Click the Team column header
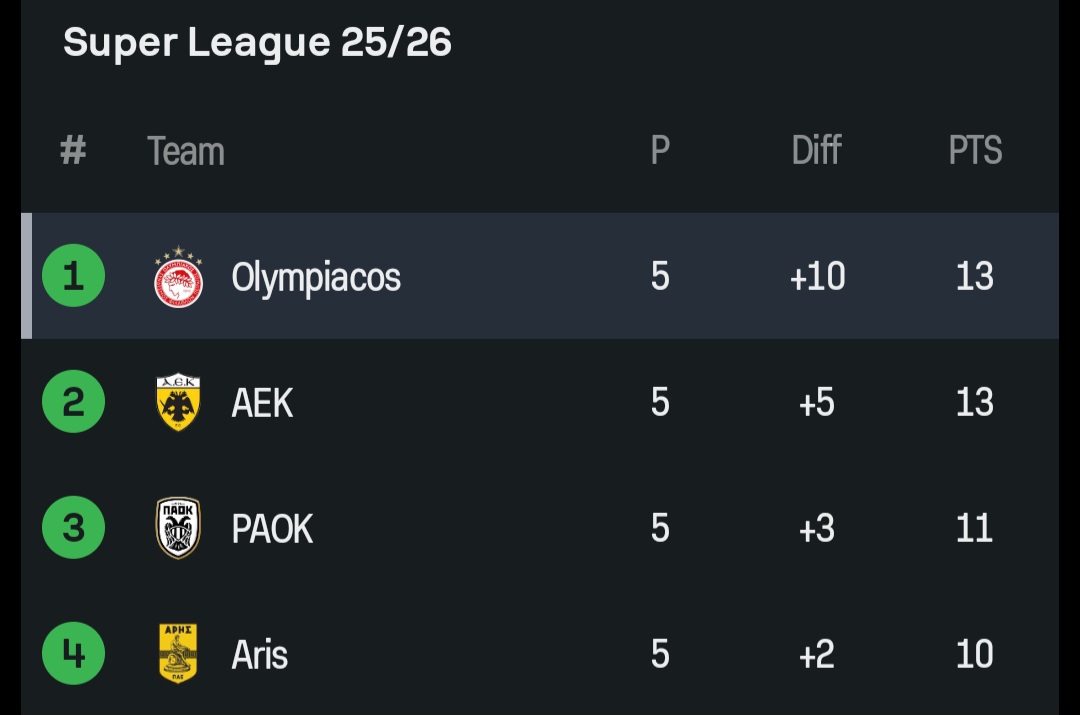Screen dimensions: 1080x715 tap(186, 152)
